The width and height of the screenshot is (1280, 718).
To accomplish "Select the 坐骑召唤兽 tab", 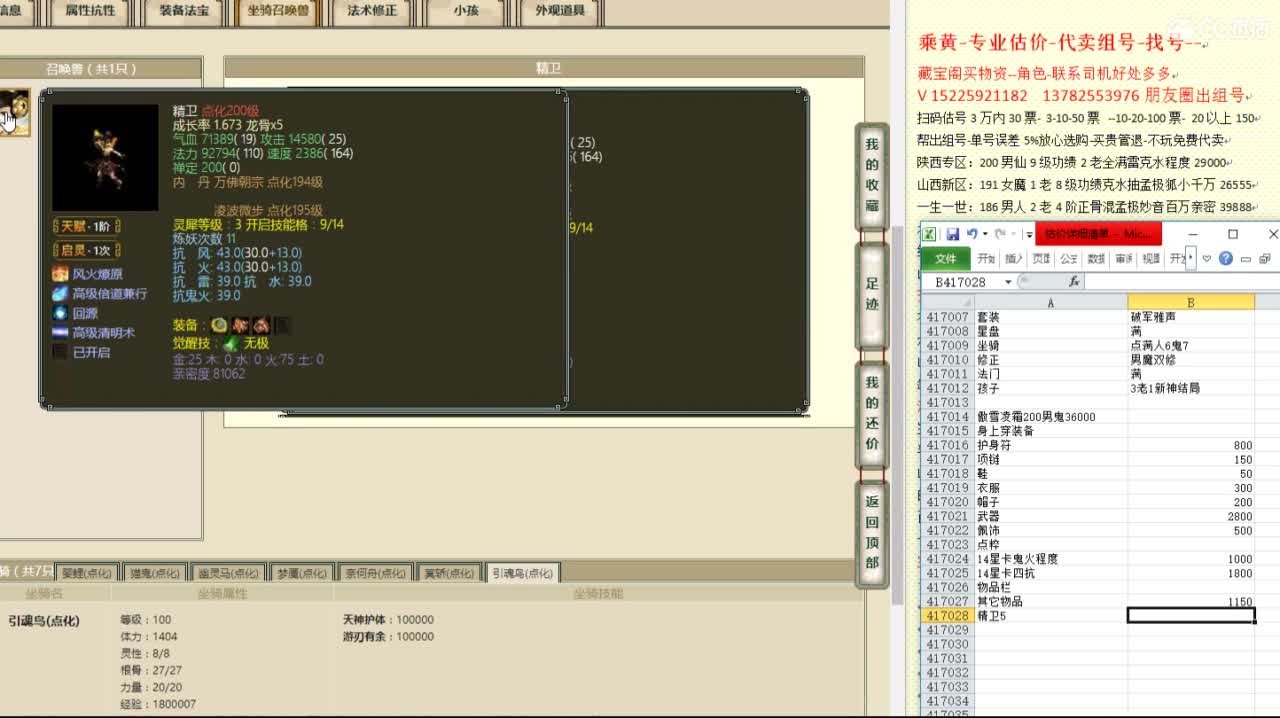I will point(278,12).
